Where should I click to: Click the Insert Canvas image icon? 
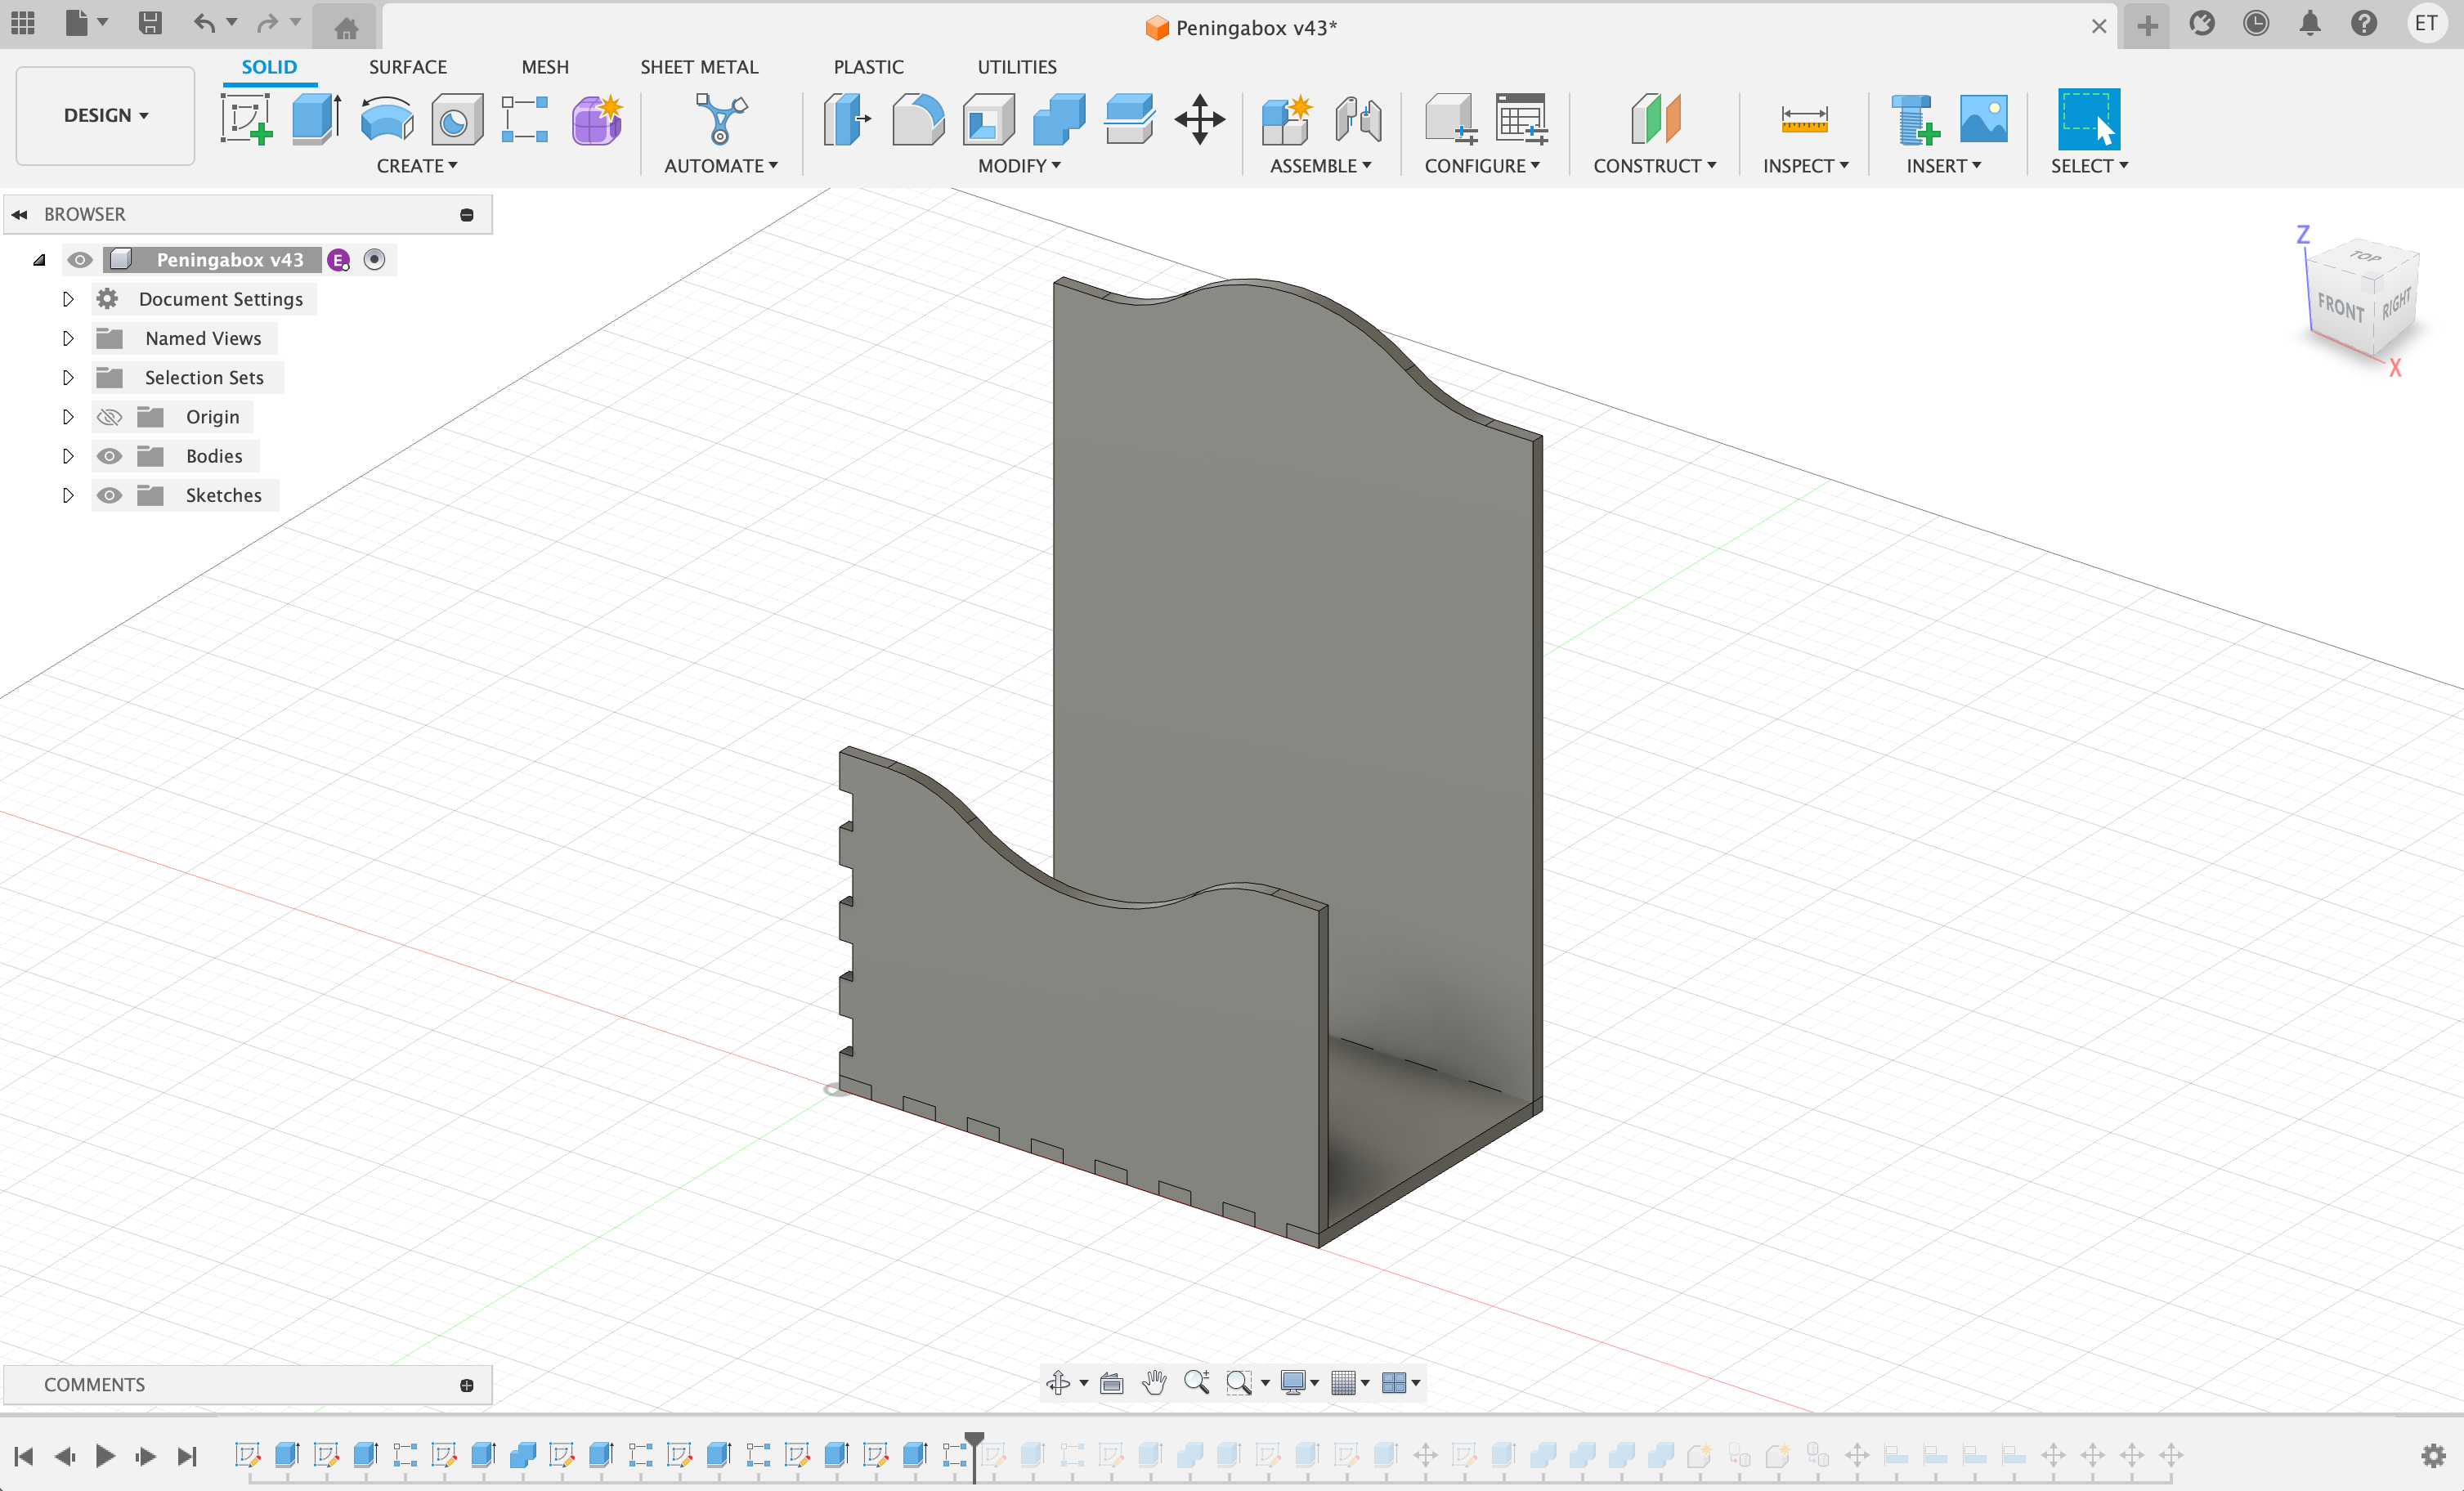[x=1984, y=119]
